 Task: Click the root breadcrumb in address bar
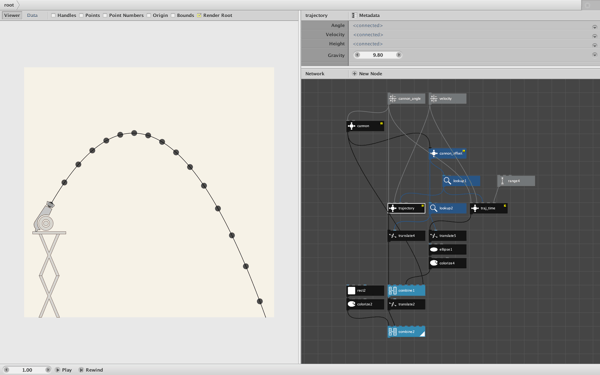(x=9, y=5)
